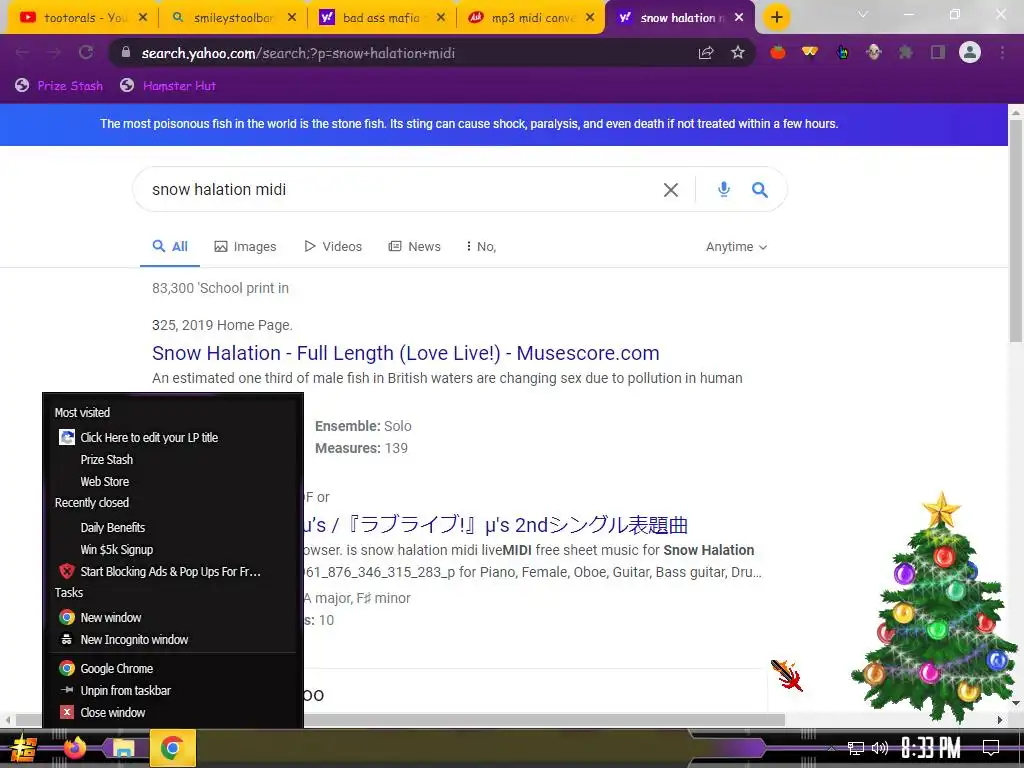Screen dimensions: 1024x768
Task: Show hidden tray icons chevron
Action: pos(831,749)
